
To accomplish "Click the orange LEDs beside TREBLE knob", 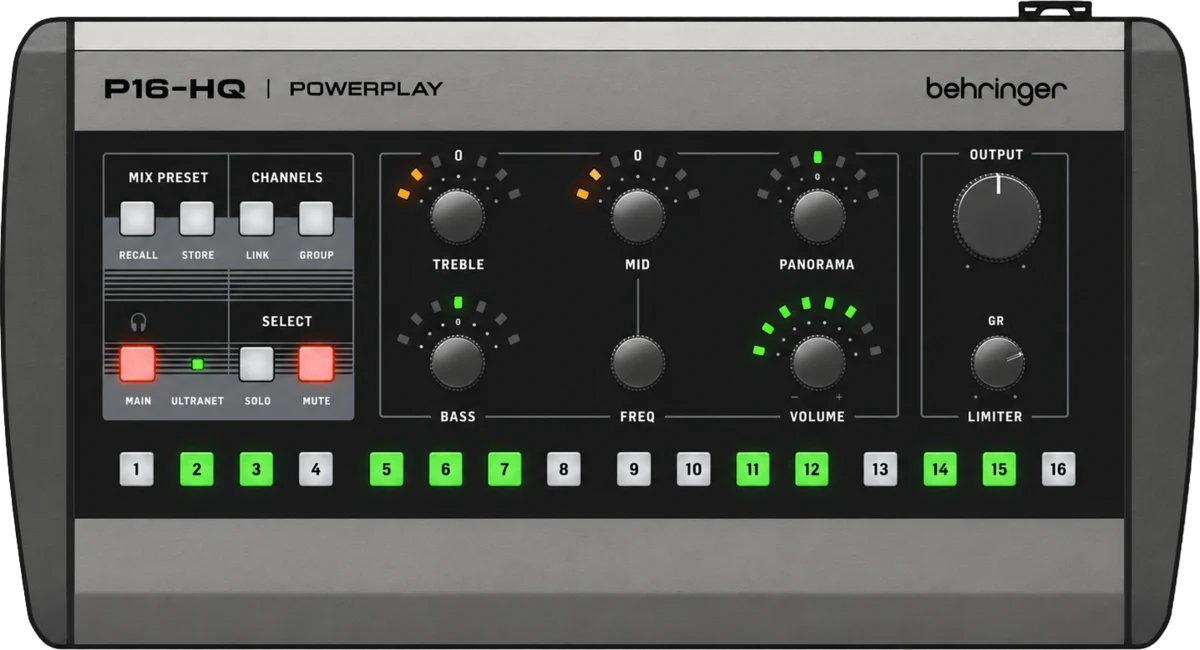I will (x=410, y=184).
